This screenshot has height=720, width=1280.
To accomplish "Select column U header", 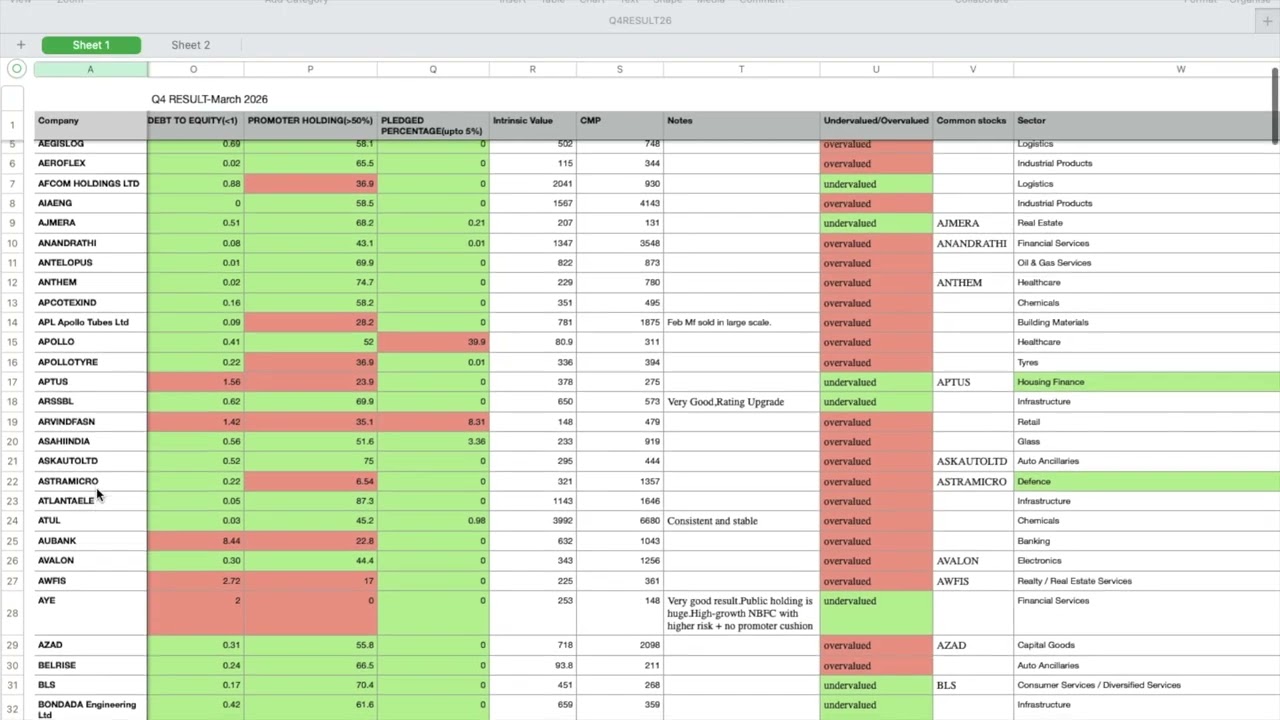I will click(876, 69).
